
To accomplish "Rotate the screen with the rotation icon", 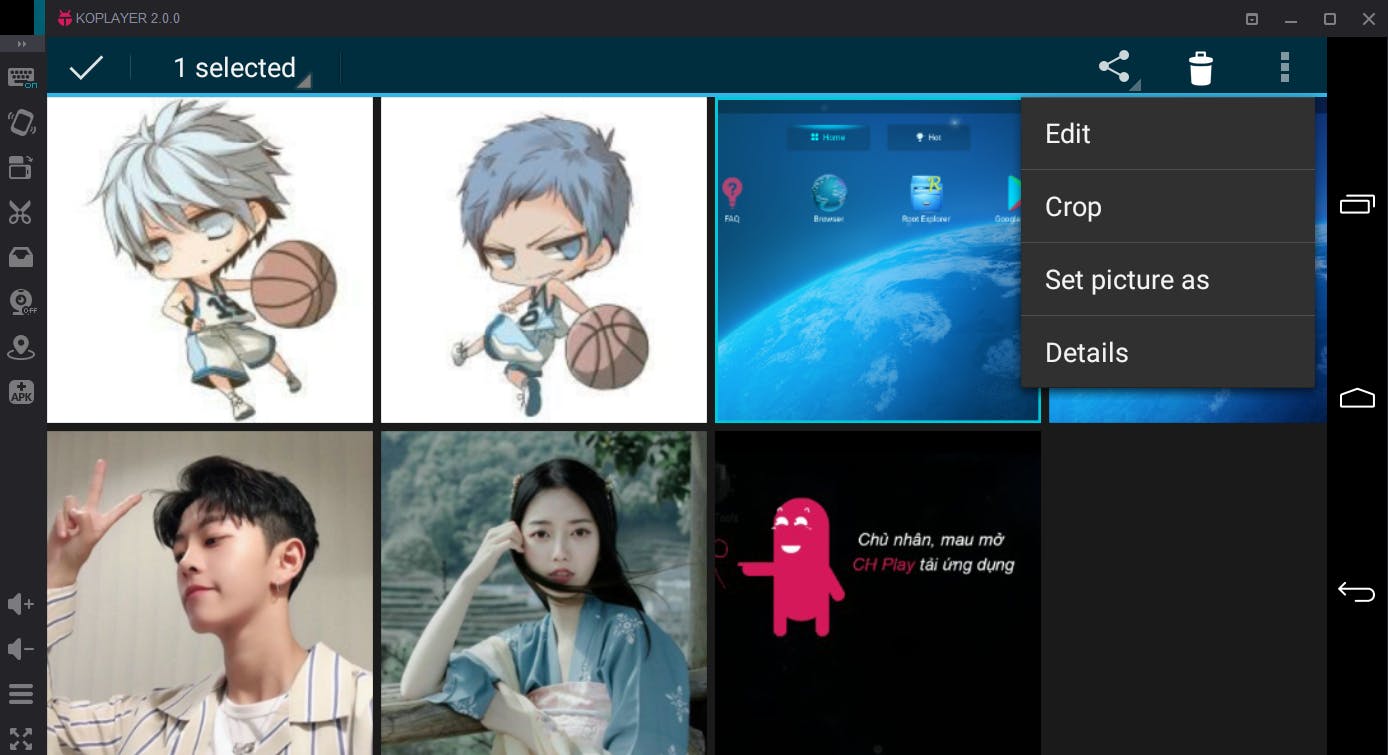I will tap(21, 167).
